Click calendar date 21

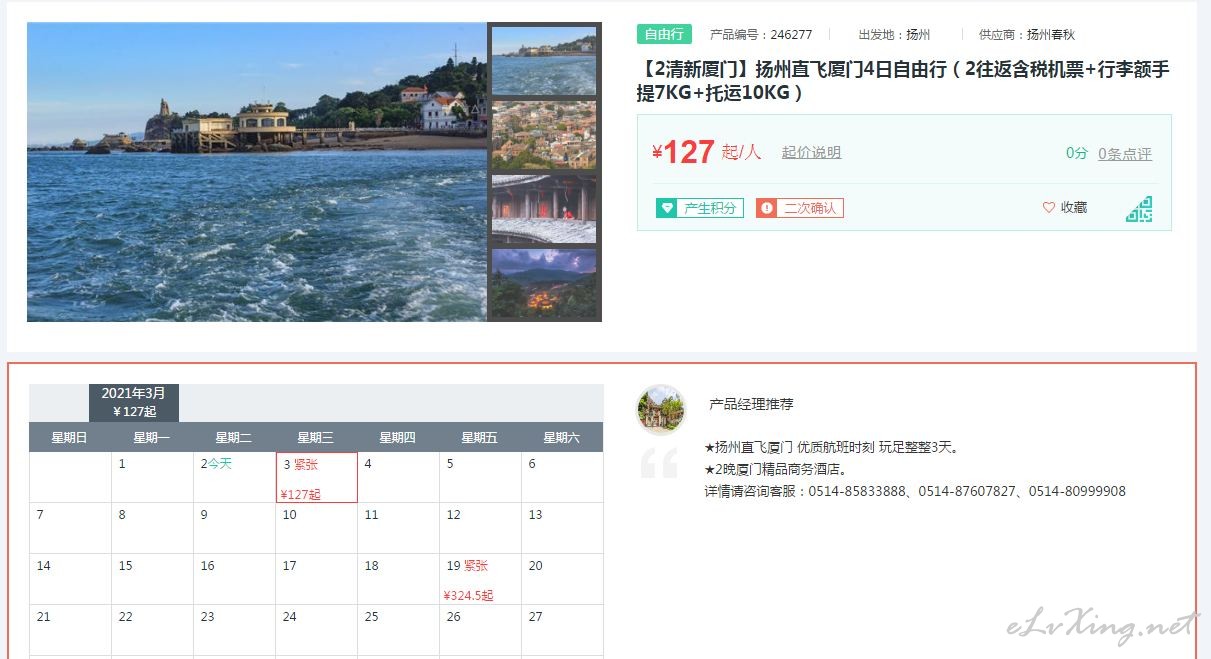[71, 631]
